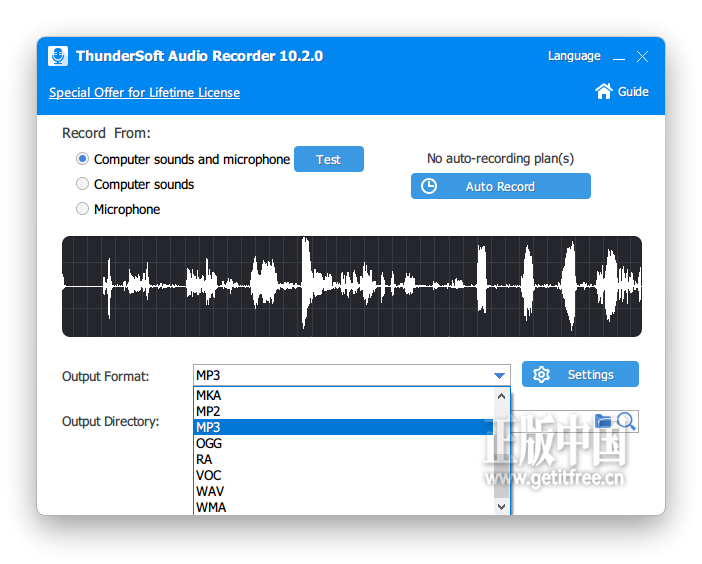Screen dimensions: 702x564
Task: Click the MP3 Output Format combo box
Action: point(351,376)
